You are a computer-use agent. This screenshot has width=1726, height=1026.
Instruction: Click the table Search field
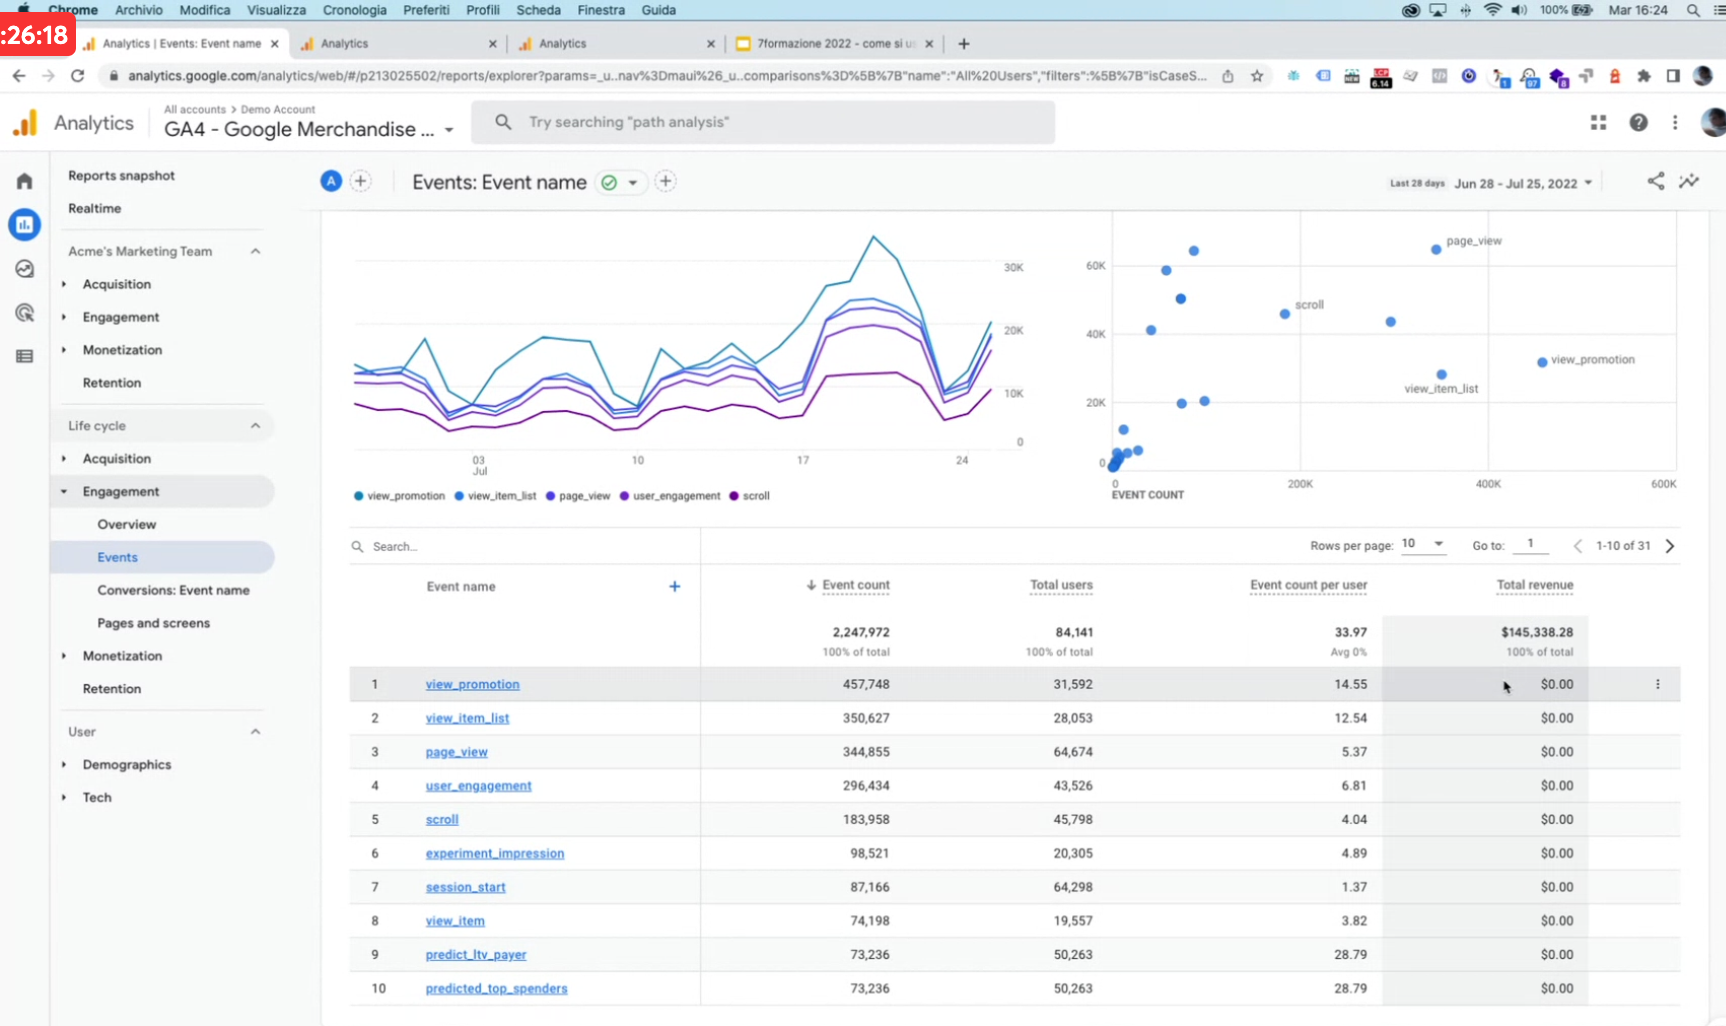(524, 546)
